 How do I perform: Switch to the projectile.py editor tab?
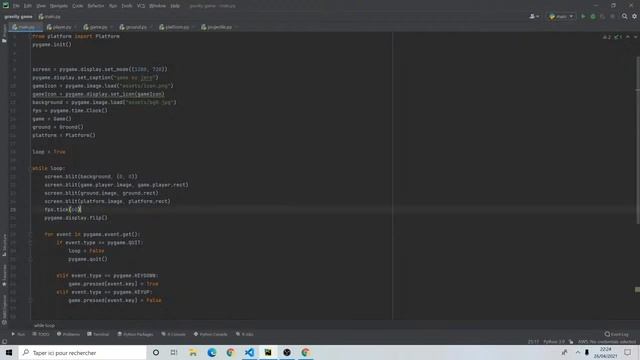click(x=219, y=27)
